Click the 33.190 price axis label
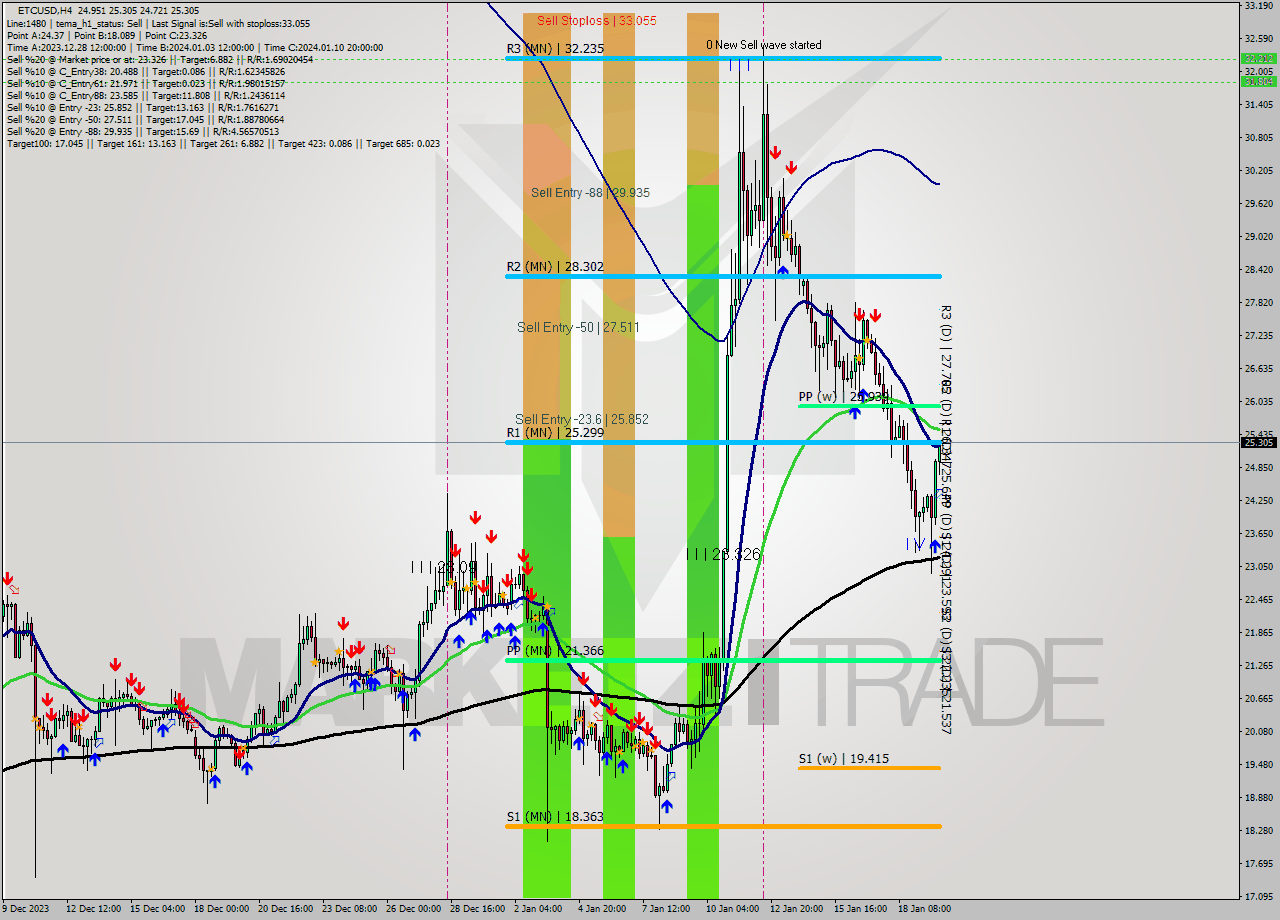Viewport: 1280px width, 920px height. coord(1258,6)
